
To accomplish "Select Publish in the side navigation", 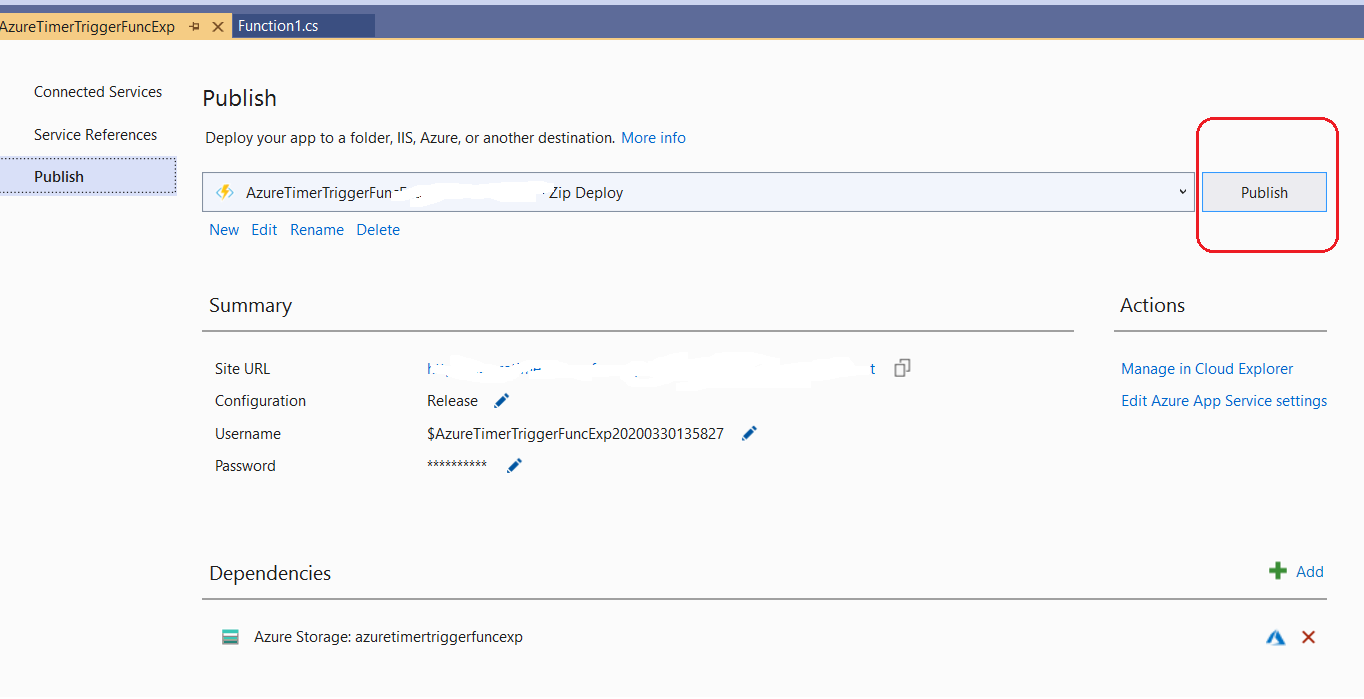I will point(88,177).
